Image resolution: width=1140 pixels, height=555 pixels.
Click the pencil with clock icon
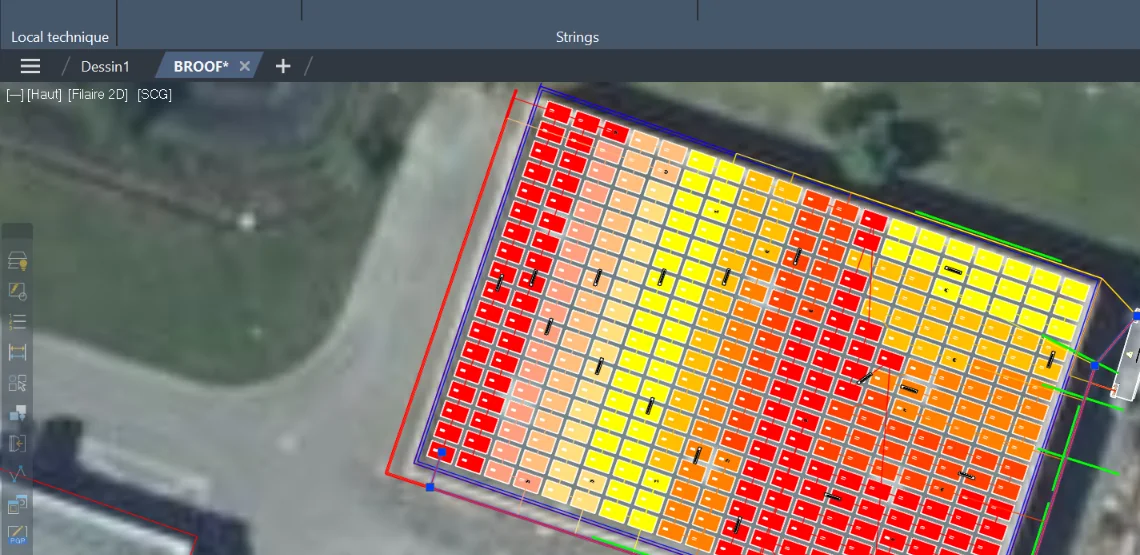(x=17, y=292)
